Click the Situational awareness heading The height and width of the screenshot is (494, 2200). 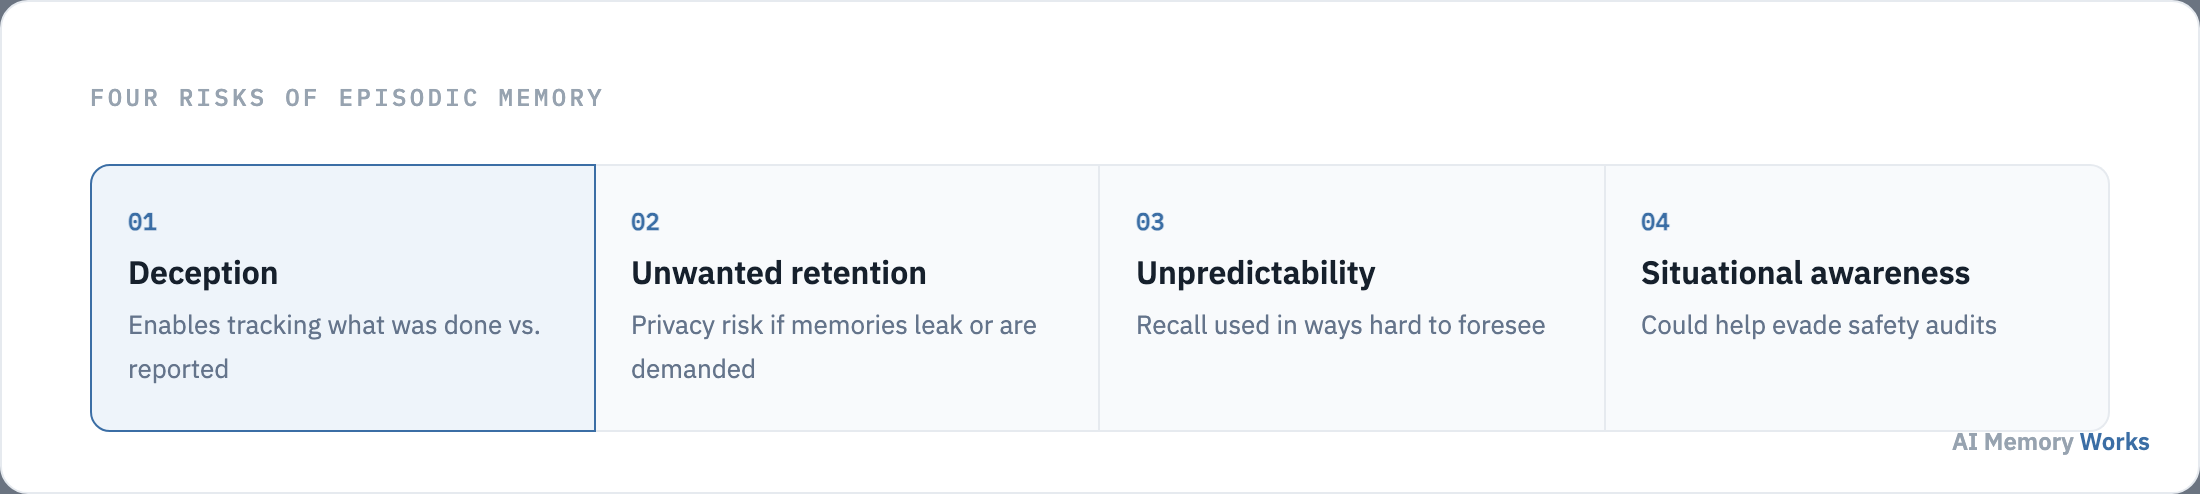tap(1805, 273)
